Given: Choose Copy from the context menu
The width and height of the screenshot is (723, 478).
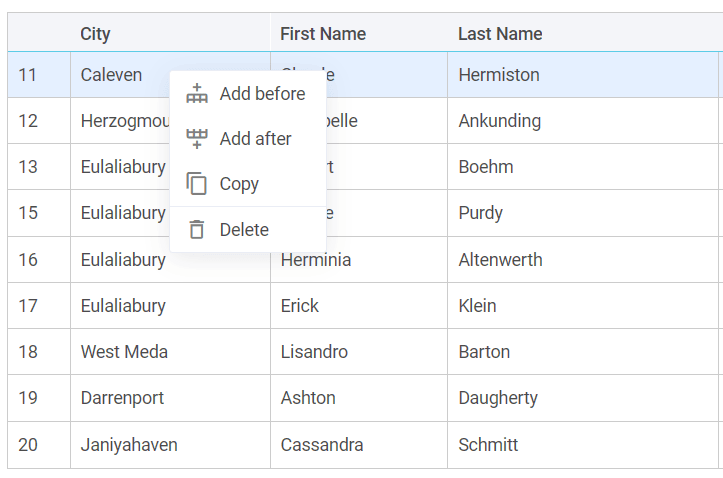Looking at the screenshot, I should point(239,184).
